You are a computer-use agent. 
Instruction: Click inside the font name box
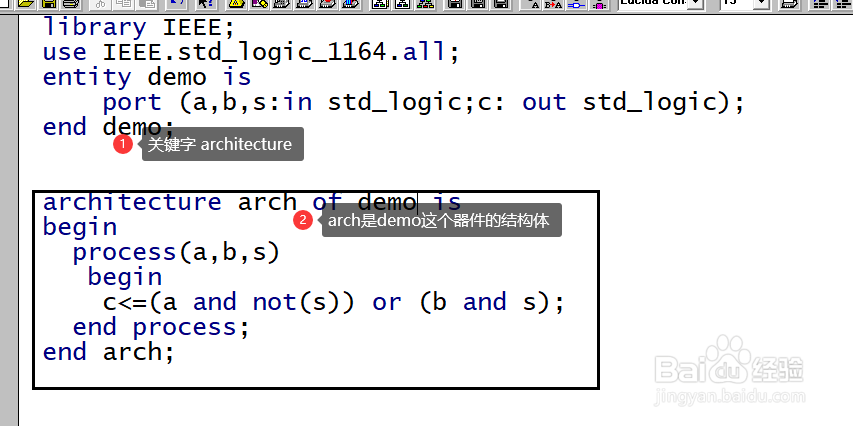point(654,4)
